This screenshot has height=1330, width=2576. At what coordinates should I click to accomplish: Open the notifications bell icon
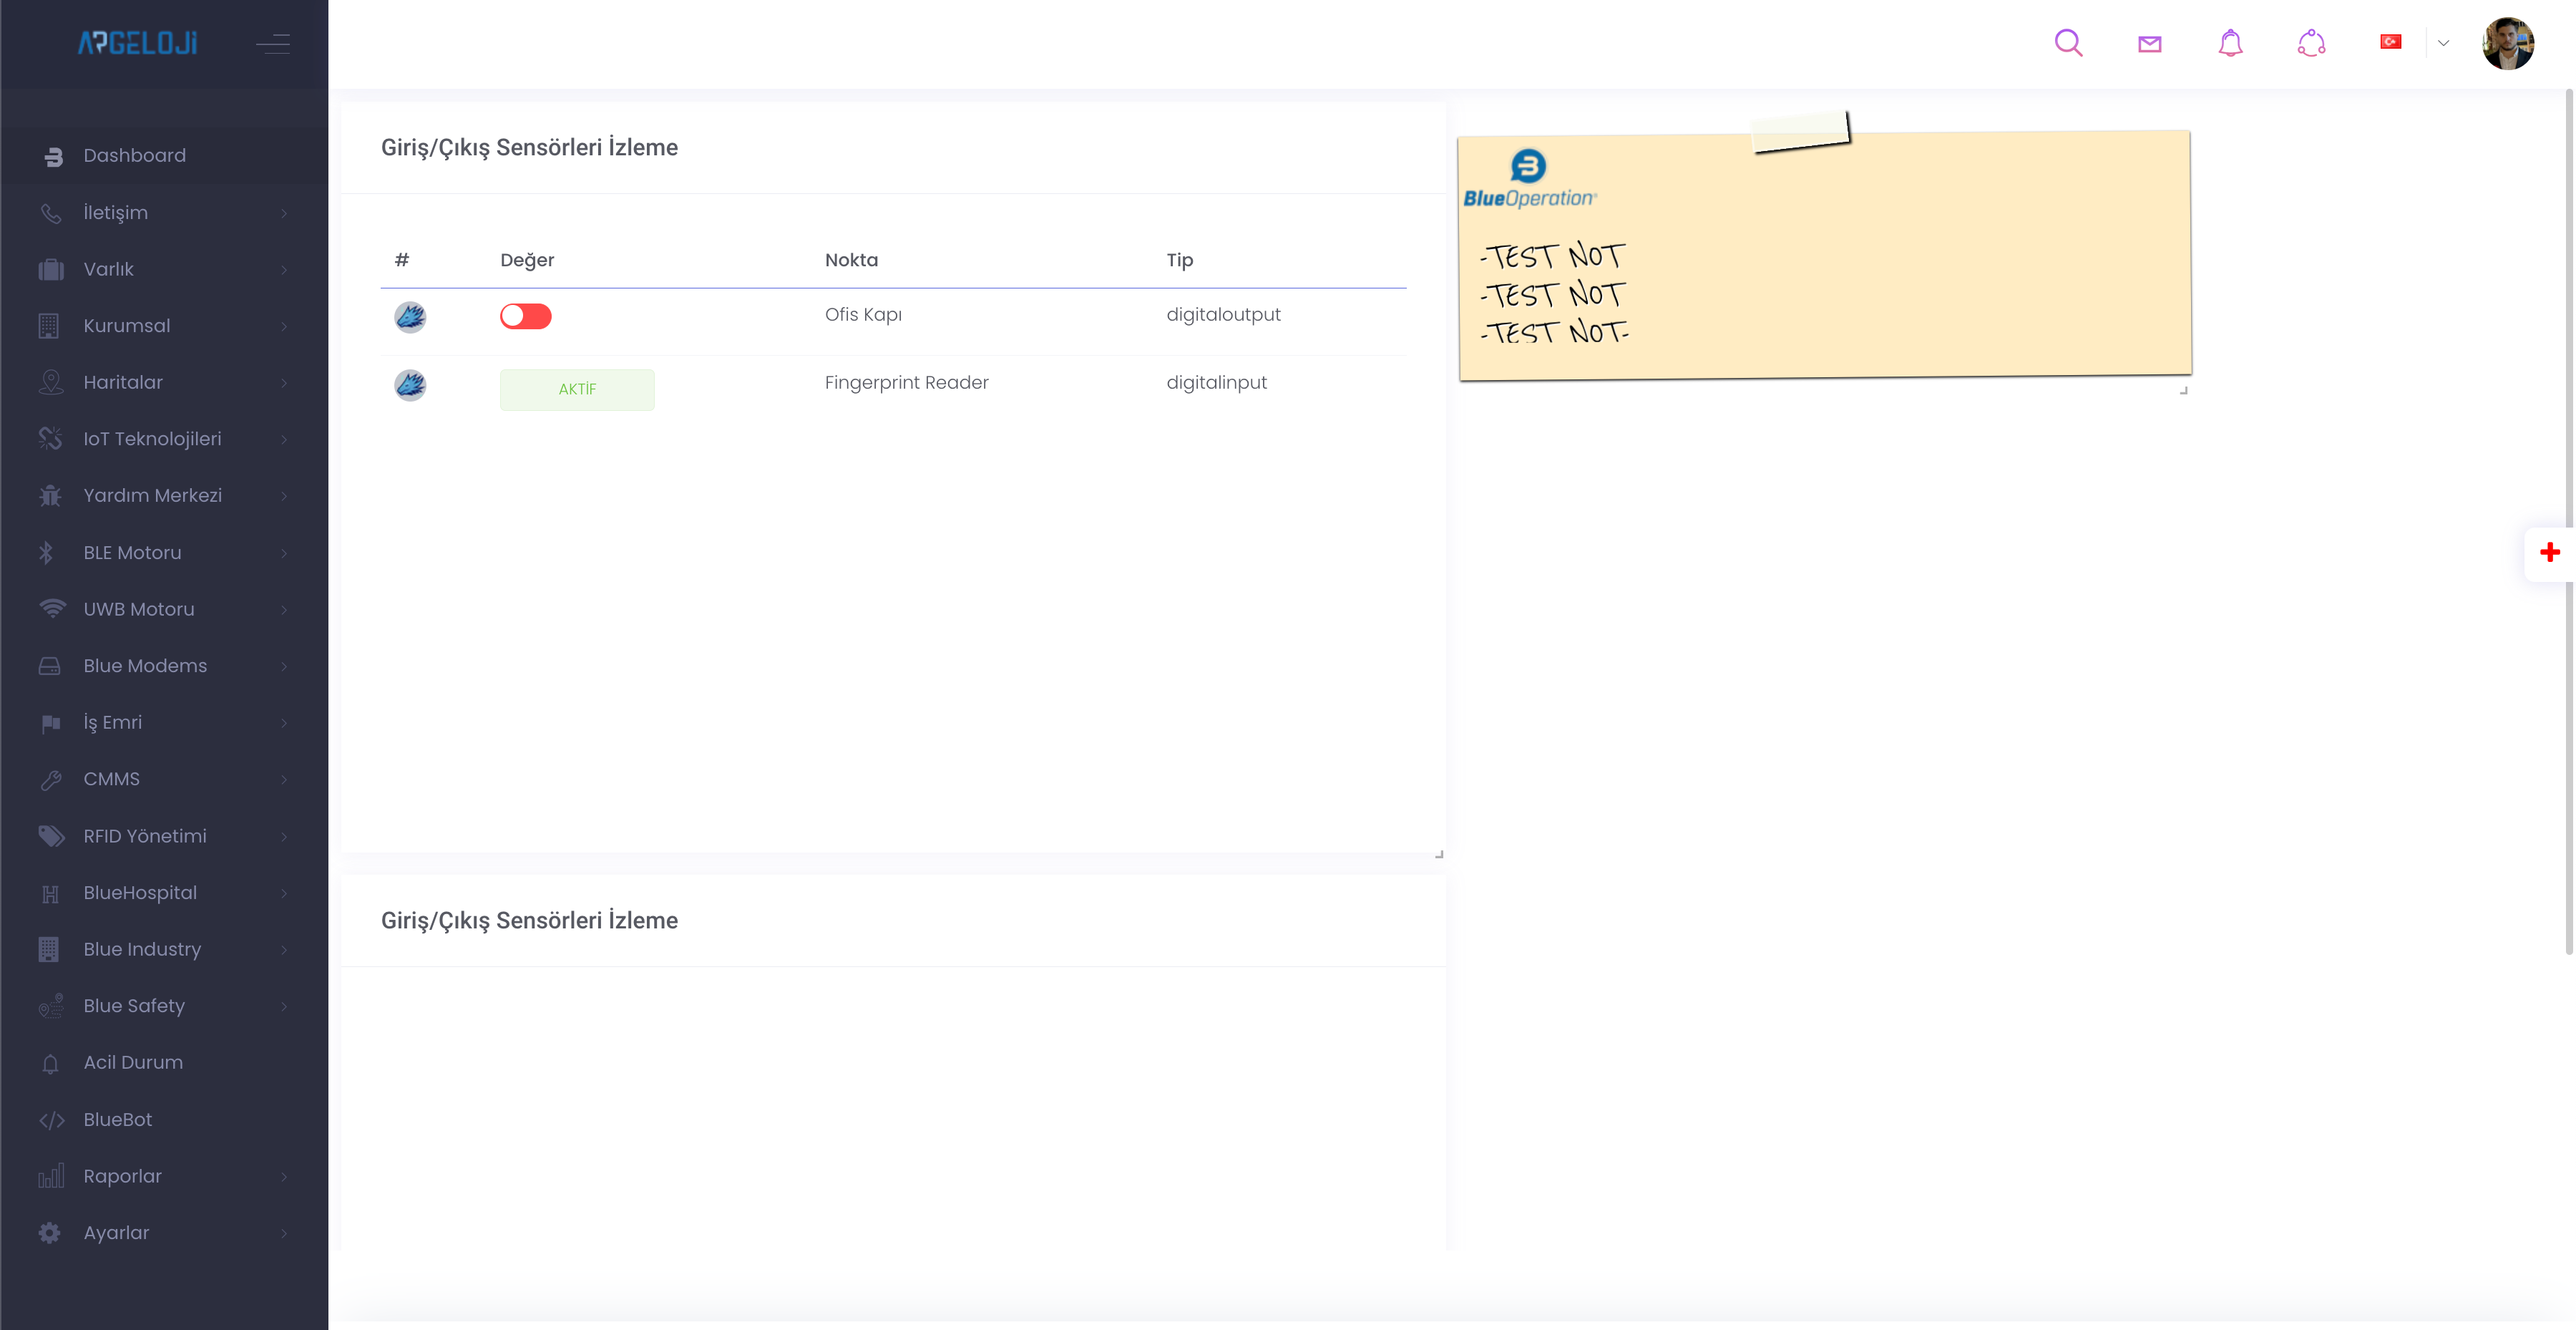click(2230, 43)
